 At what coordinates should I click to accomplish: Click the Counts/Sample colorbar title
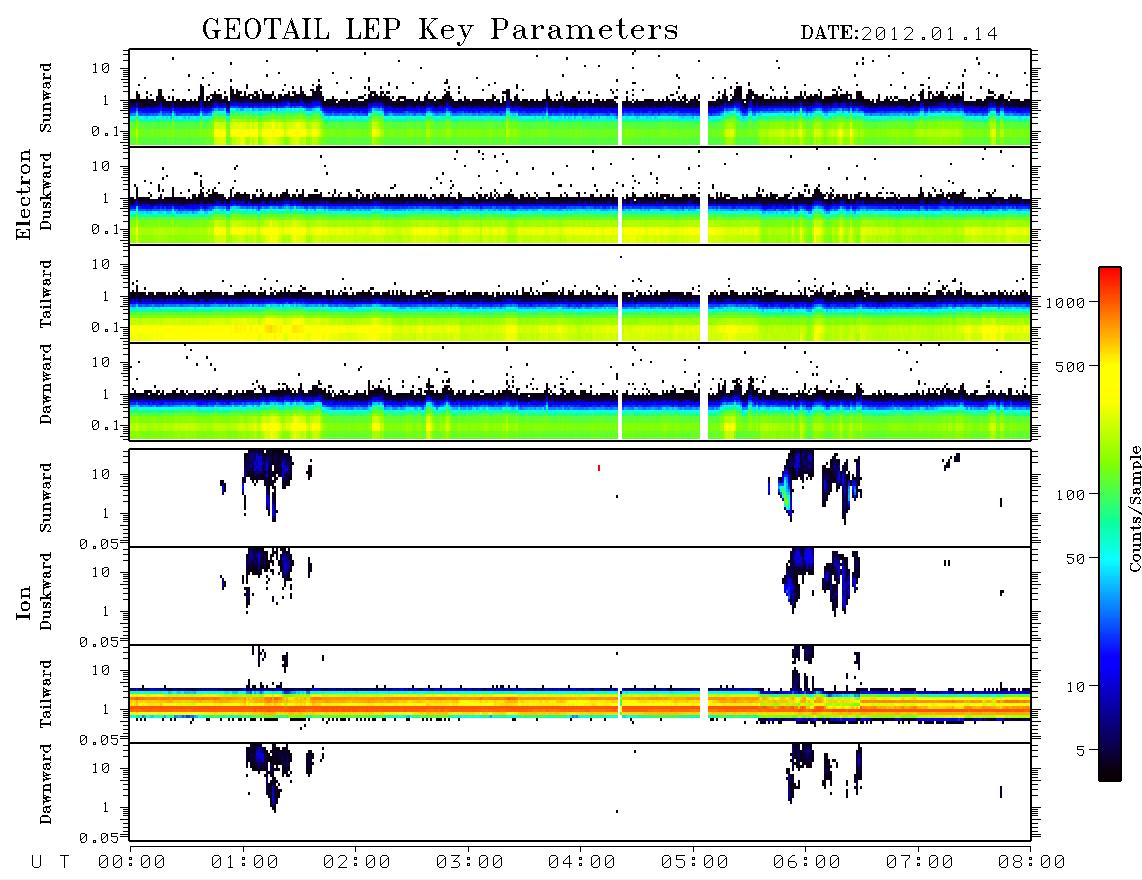click(x=1135, y=508)
